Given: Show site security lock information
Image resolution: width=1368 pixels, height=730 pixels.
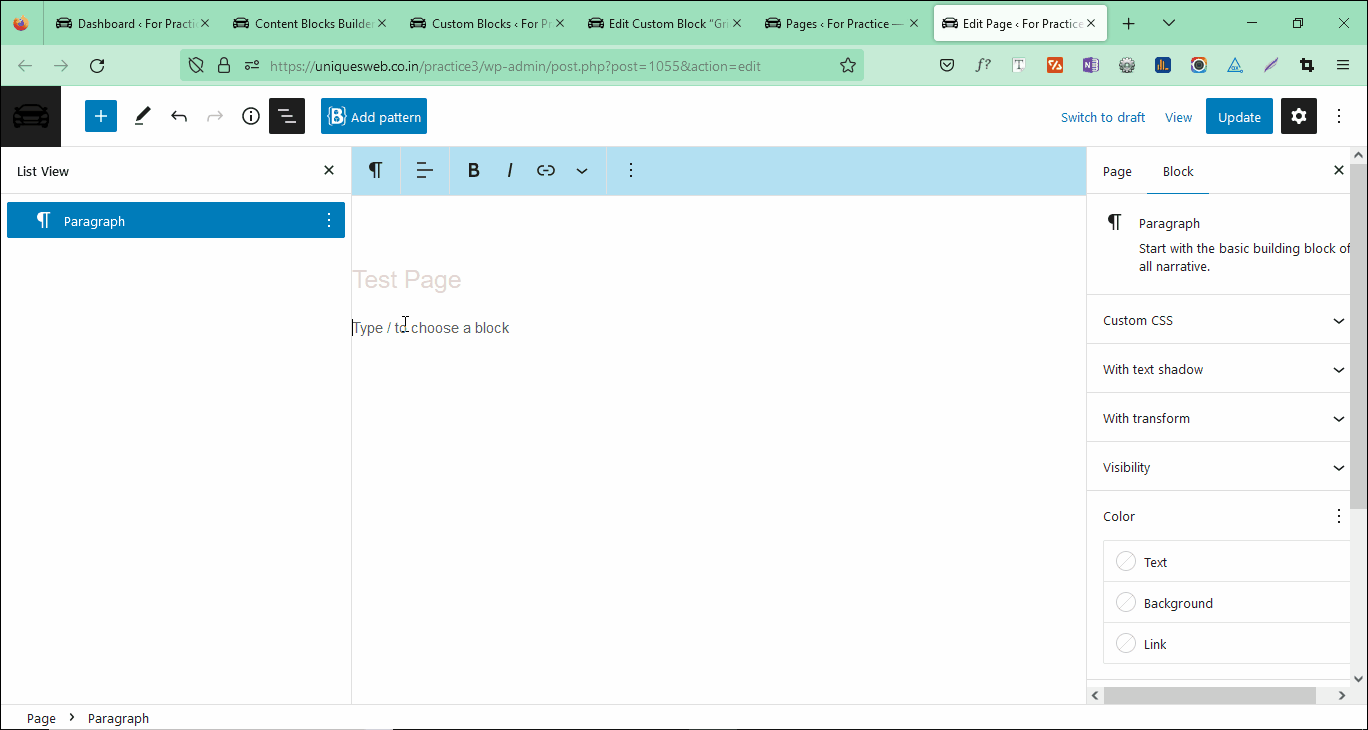Looking at the screenshot, I should click(224, 66).
